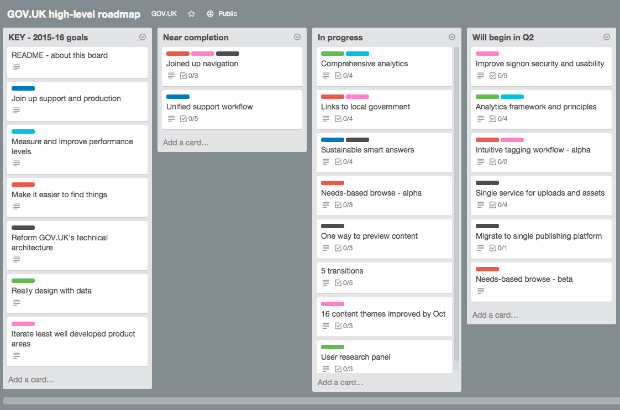Click description icon on Joined up navigation card
The width and height of the screenshot is (620, 410).
click(171, 75)
